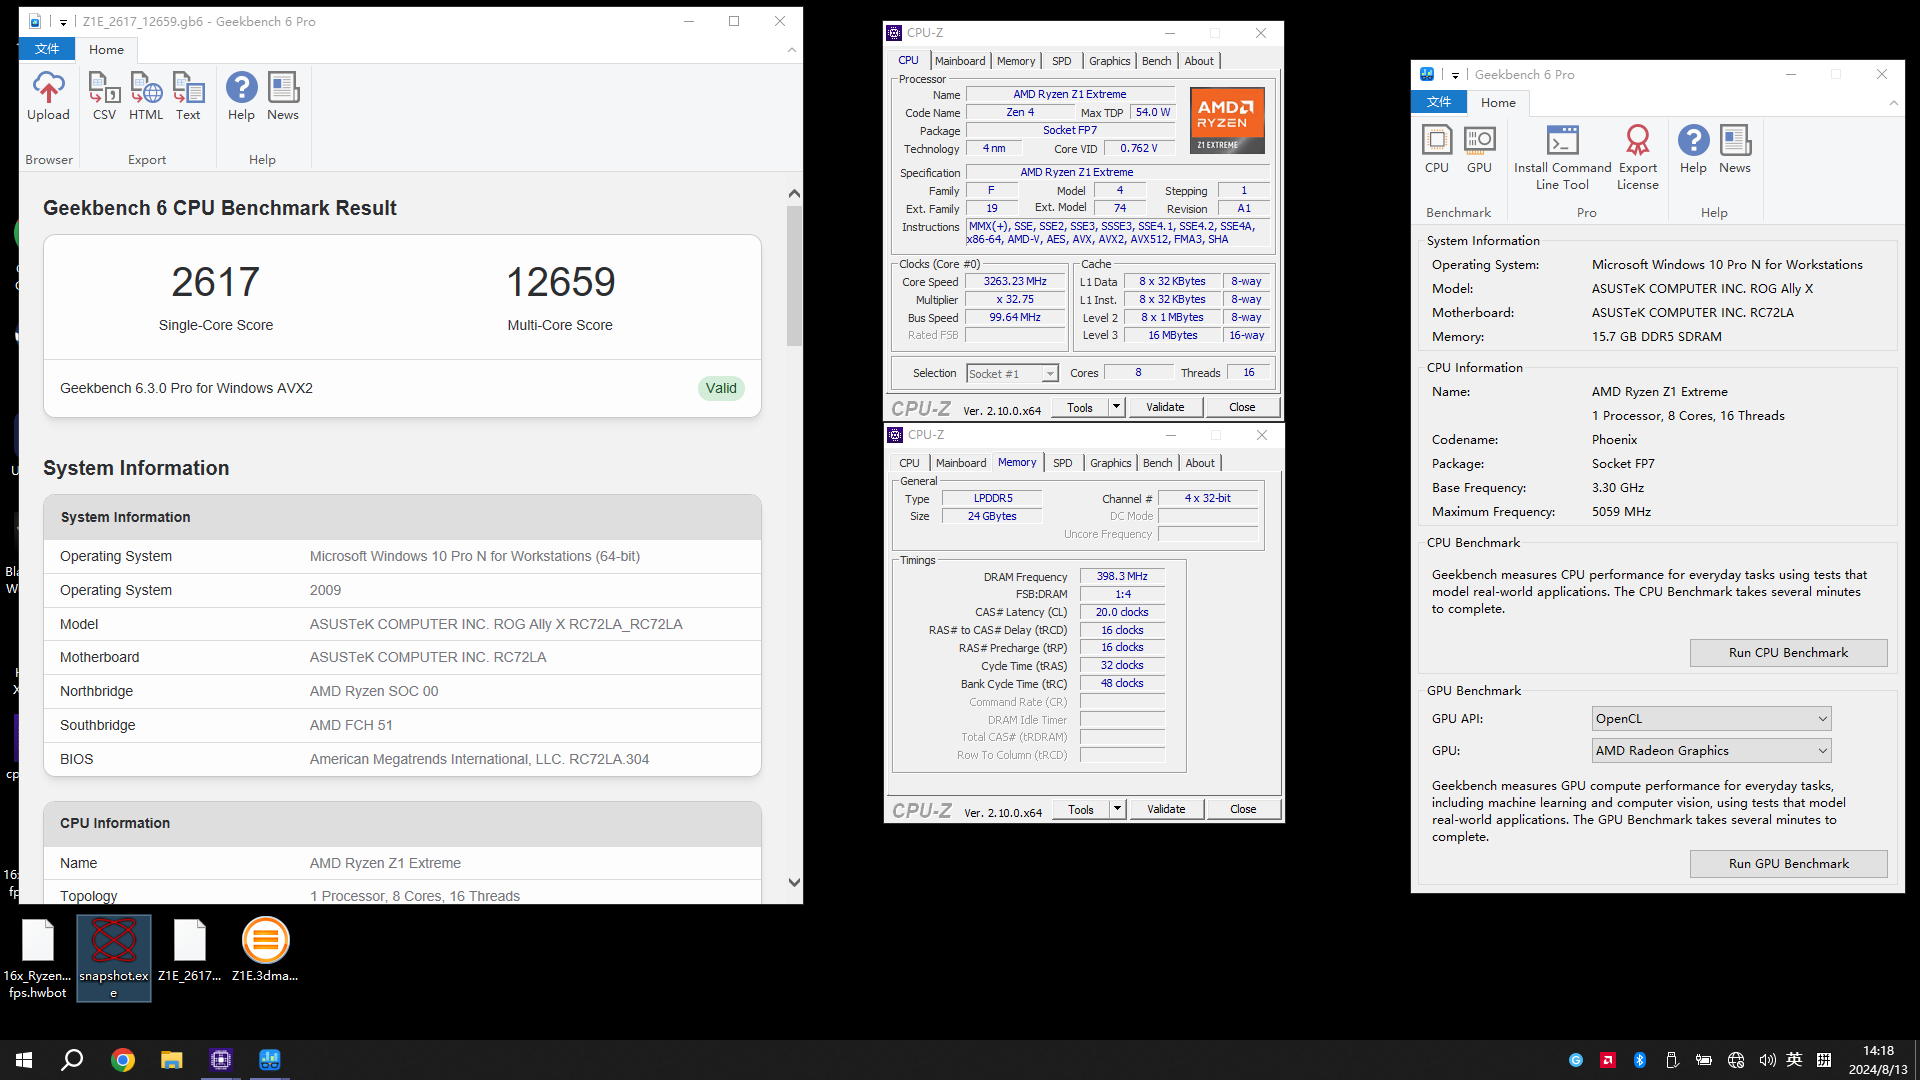This screenshot has height=1080, width=1920.
Task: Launch Chrome from the taskbar
Action: [122, 1060]
